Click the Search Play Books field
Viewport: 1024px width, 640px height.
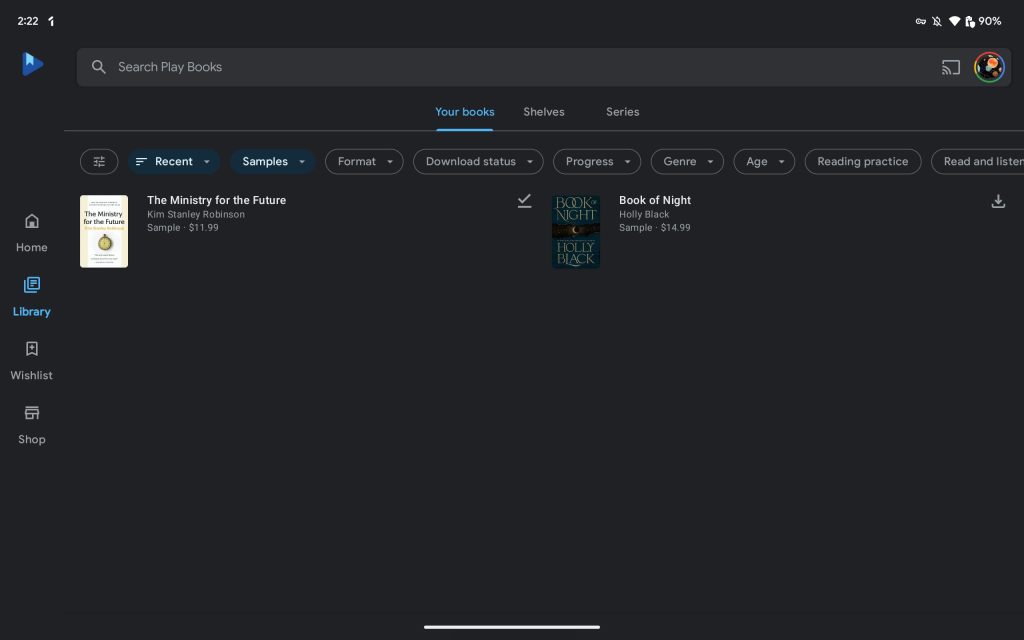500,67
